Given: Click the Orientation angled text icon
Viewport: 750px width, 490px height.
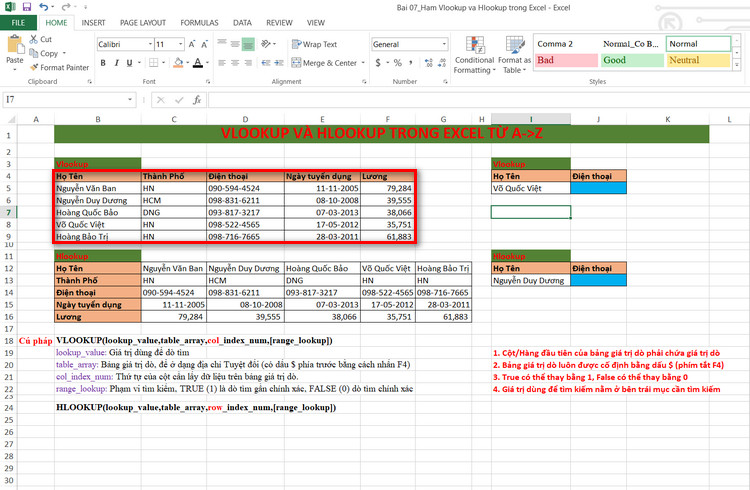Looking at the screenshot, I should (266, 44).
